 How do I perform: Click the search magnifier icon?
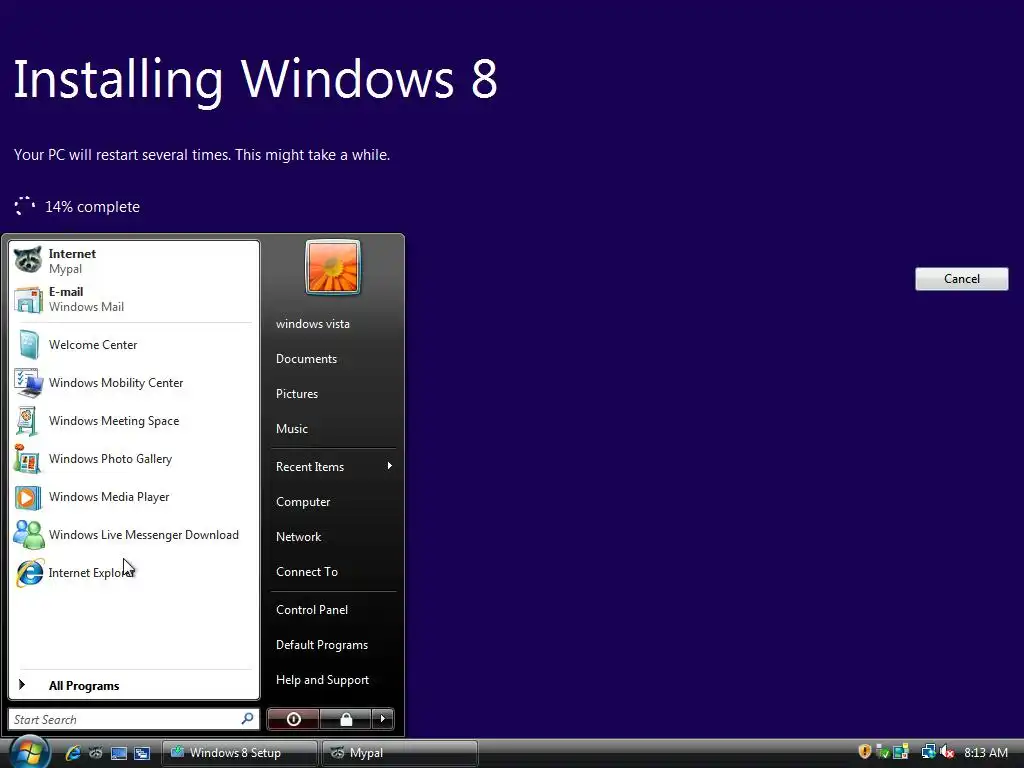click(248, 719)
